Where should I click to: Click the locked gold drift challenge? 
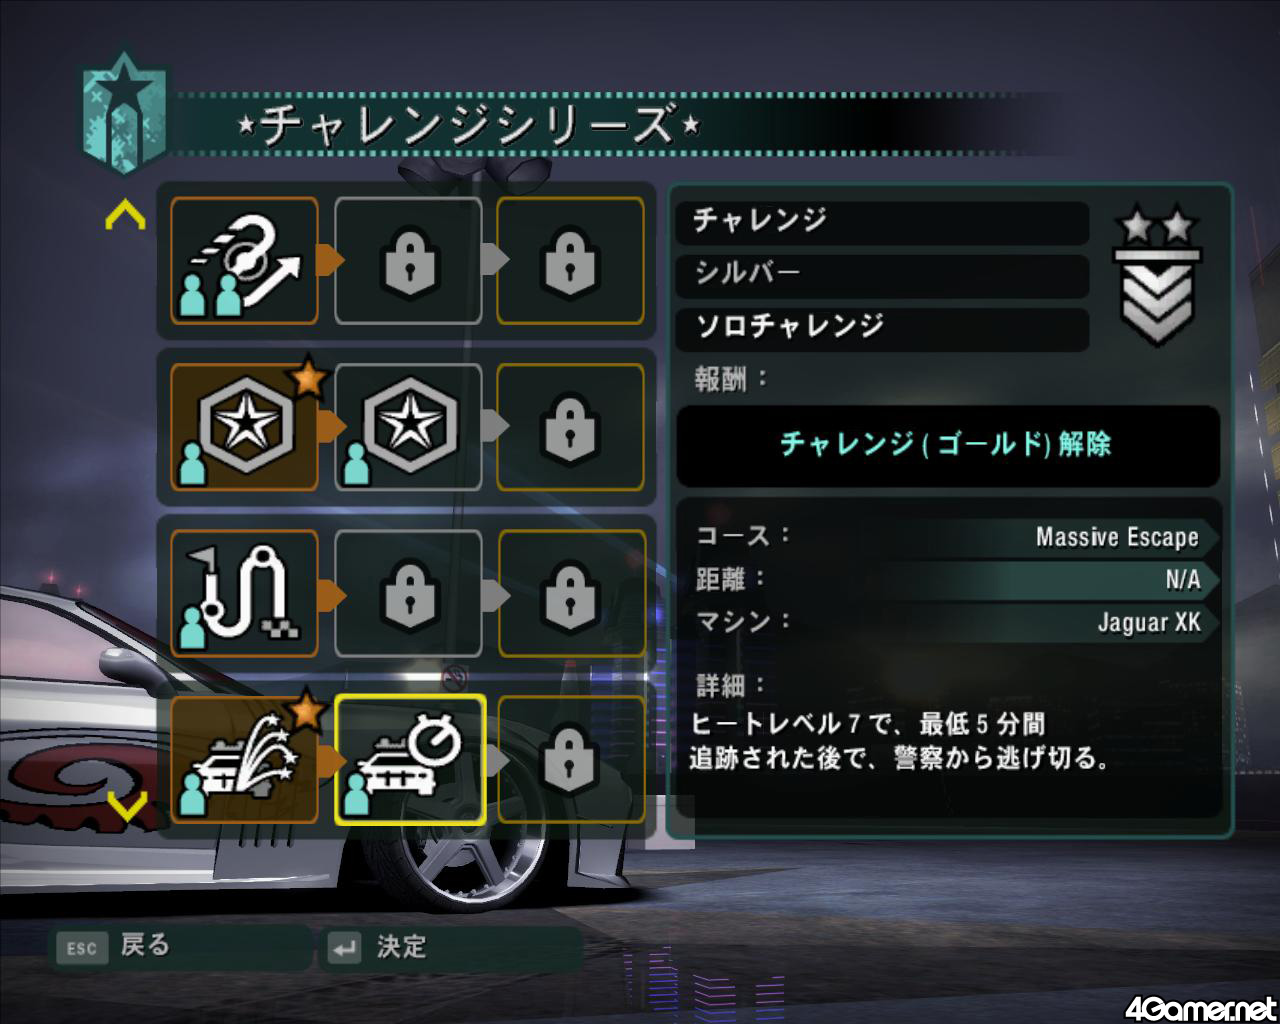point(570,260)
